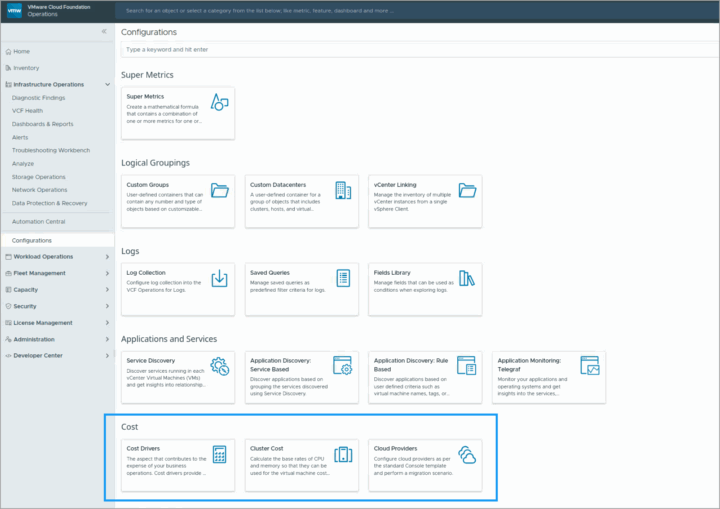Open the Log Collection card title
This screenshot has height=509, width=720.
coord(146,273)
